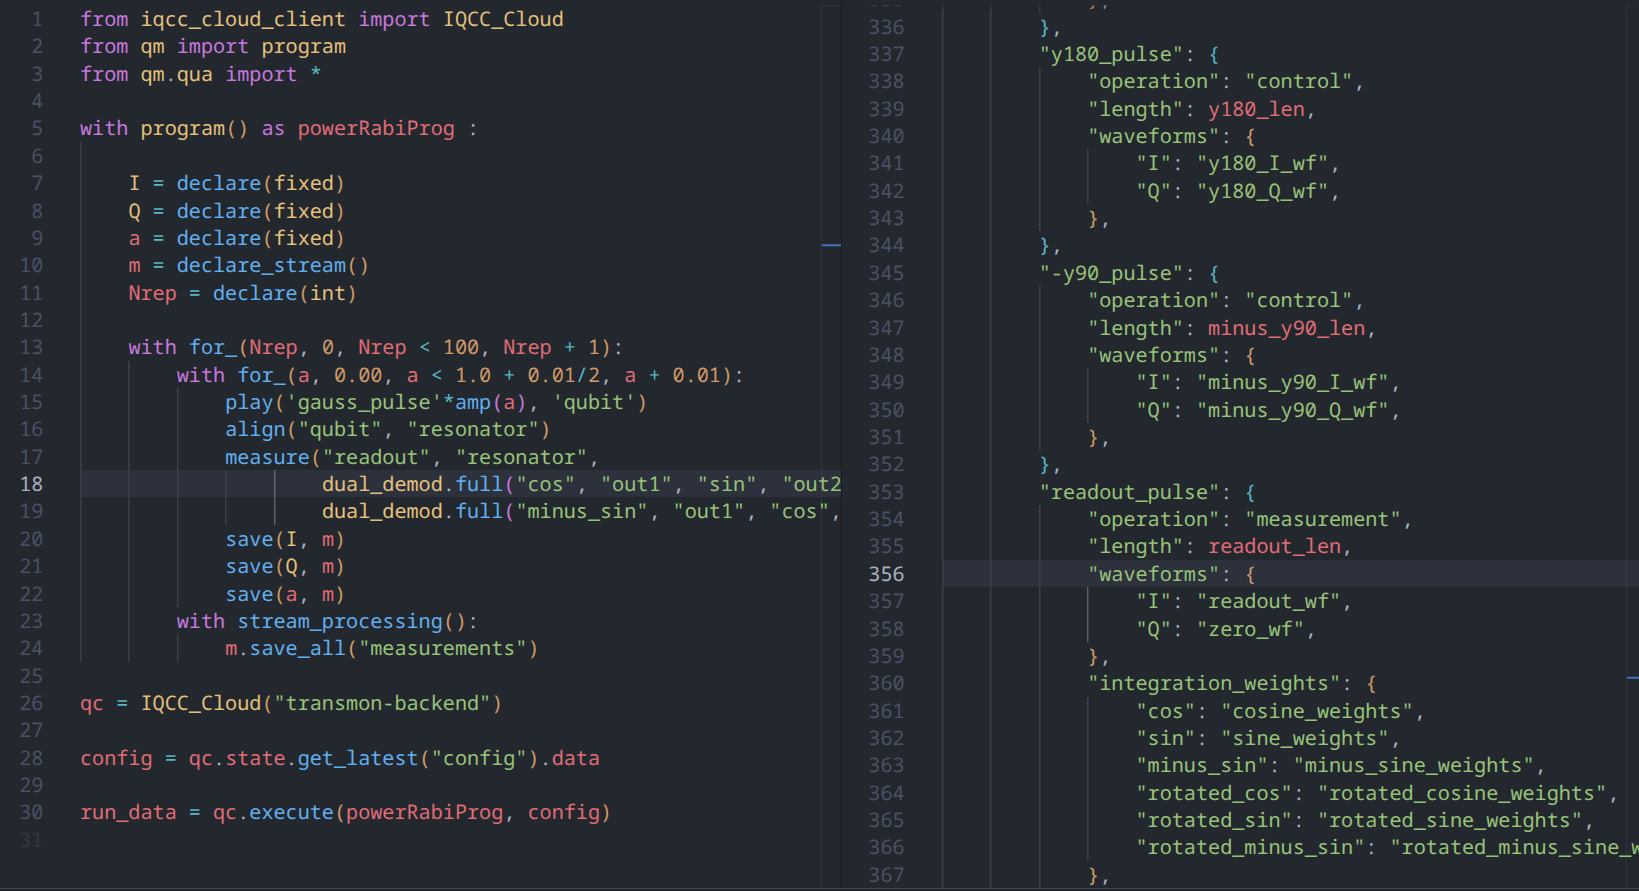
Task: Click line number 18 in left editor
Action: [31, 484]
